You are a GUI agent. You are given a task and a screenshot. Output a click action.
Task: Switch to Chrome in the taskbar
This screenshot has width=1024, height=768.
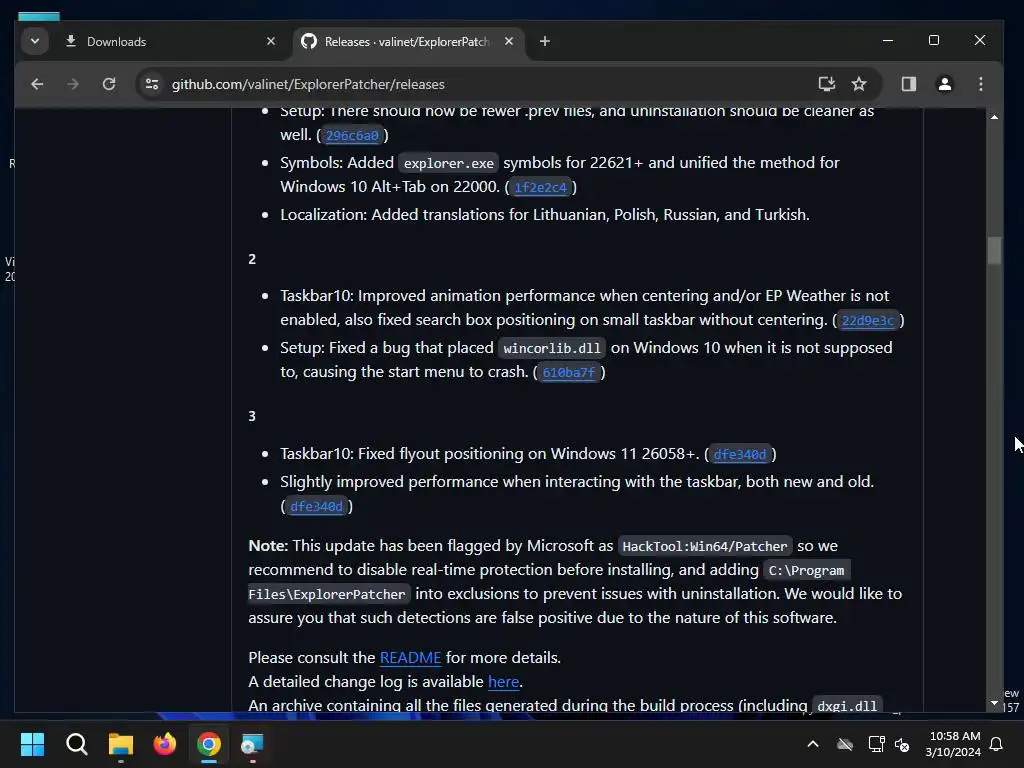tap(209, 744)
